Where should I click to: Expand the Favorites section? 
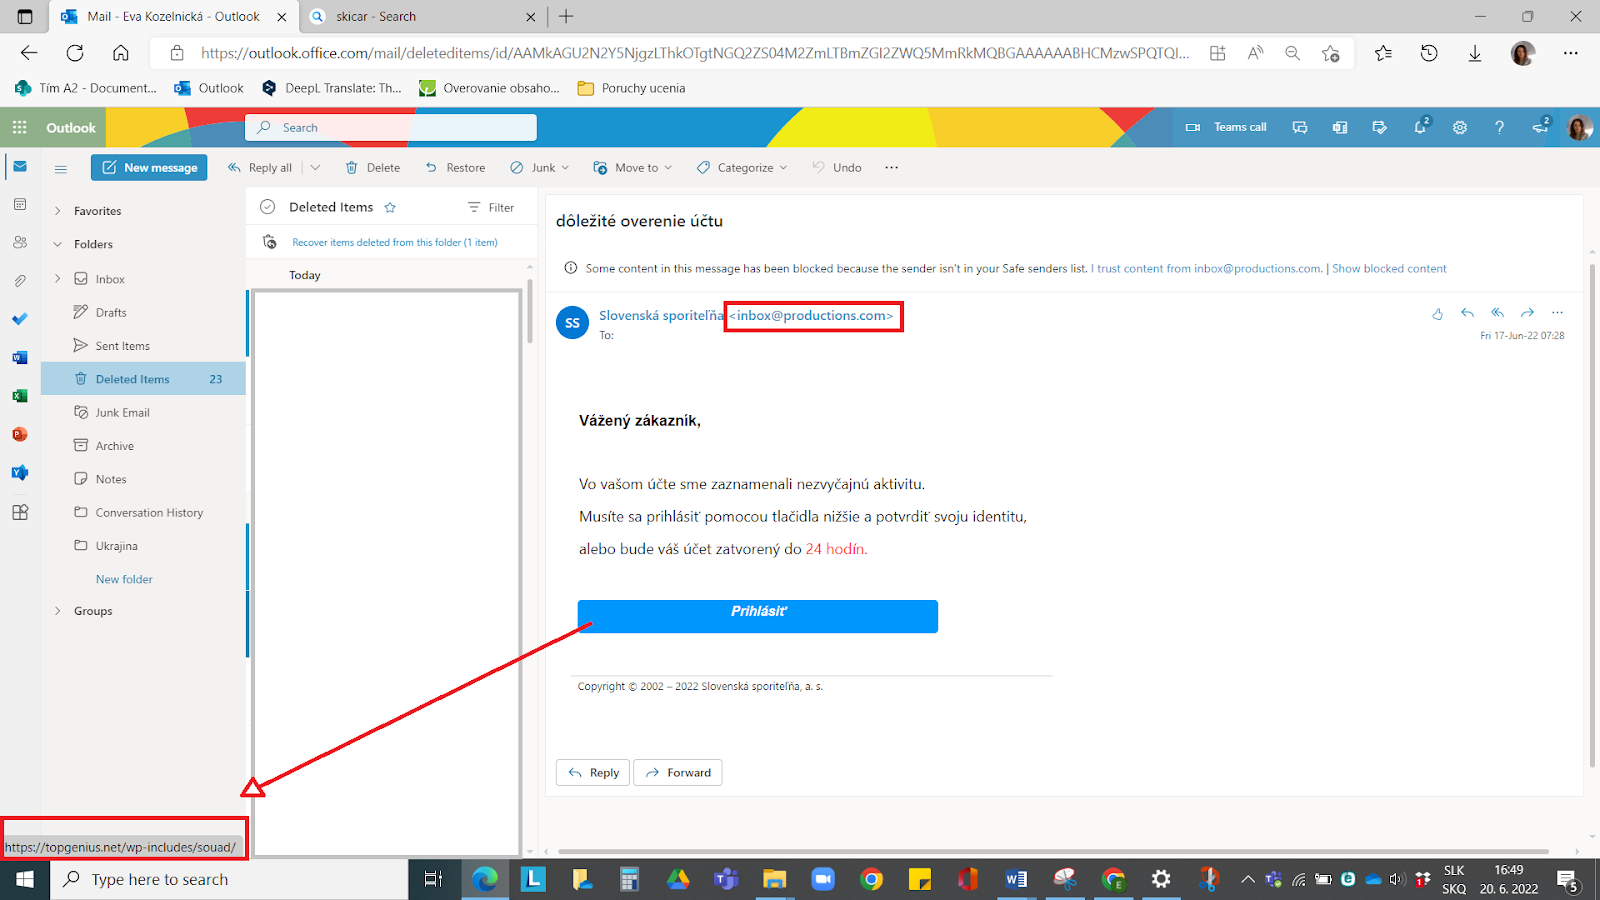[57, 211]
